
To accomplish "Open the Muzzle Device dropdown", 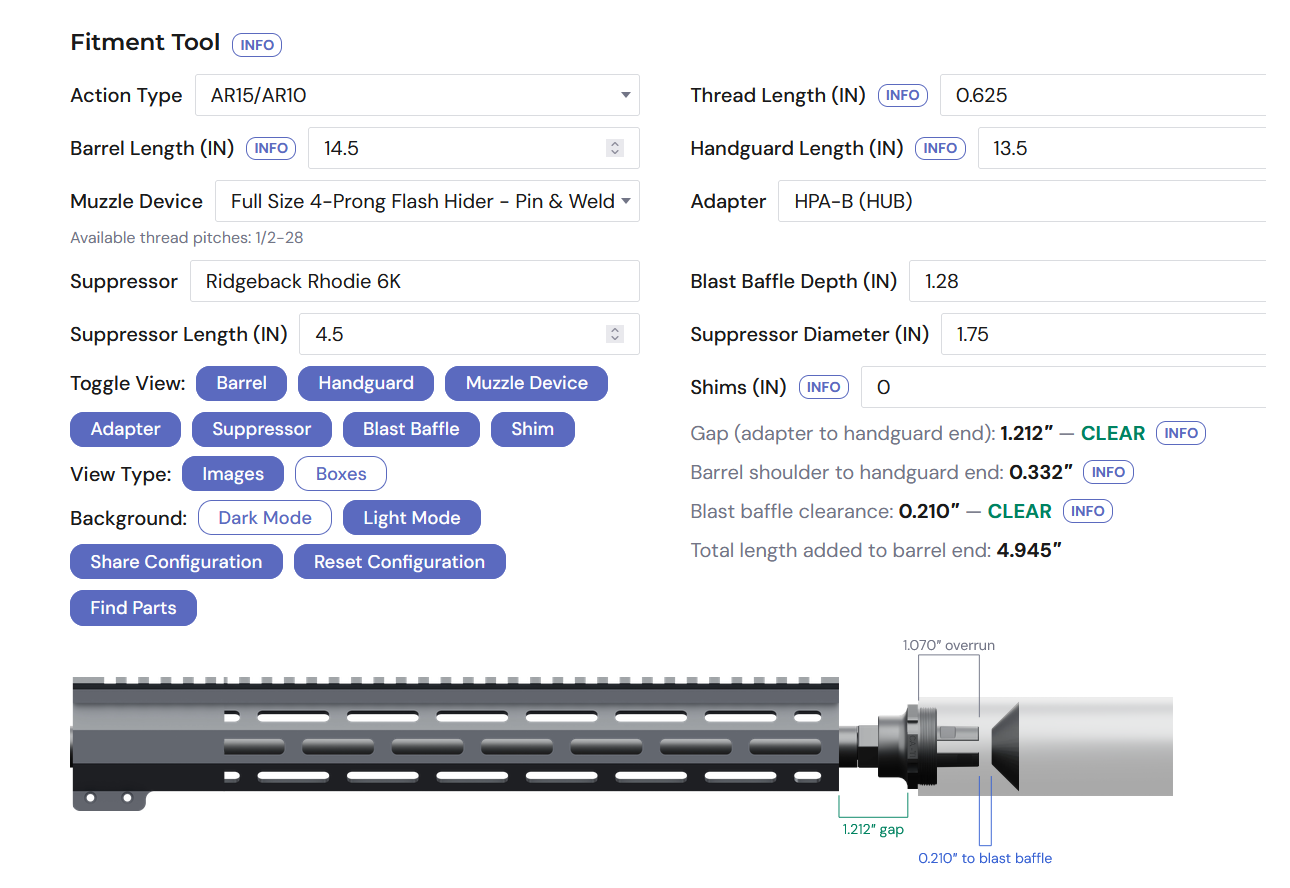I will pyautogui.click(x=427, y=201).
